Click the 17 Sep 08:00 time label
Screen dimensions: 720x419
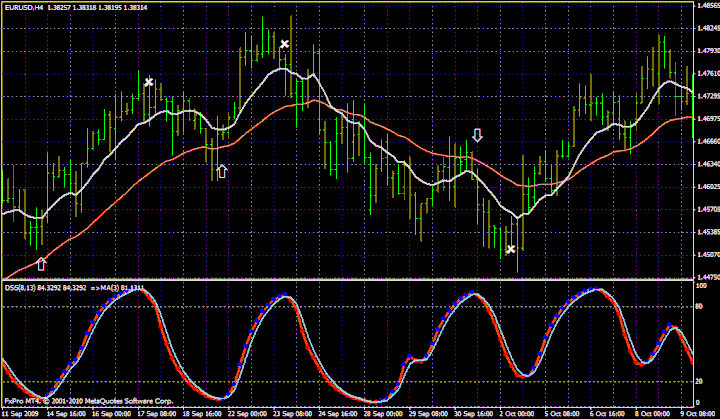point(157,413)
